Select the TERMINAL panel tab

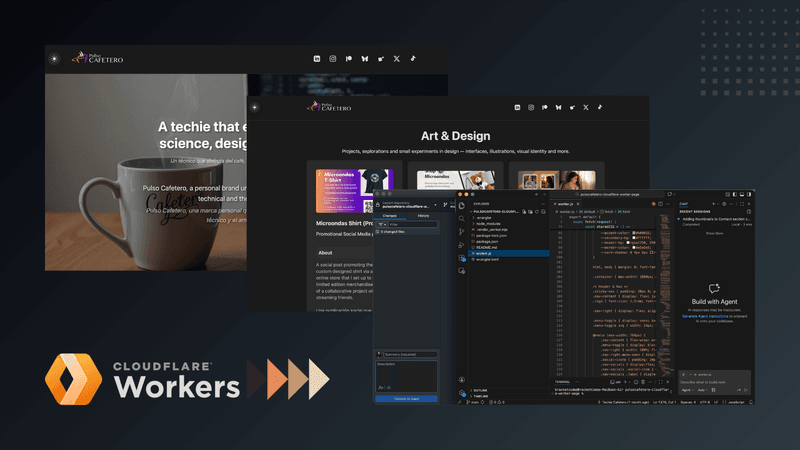pos(562,382)
